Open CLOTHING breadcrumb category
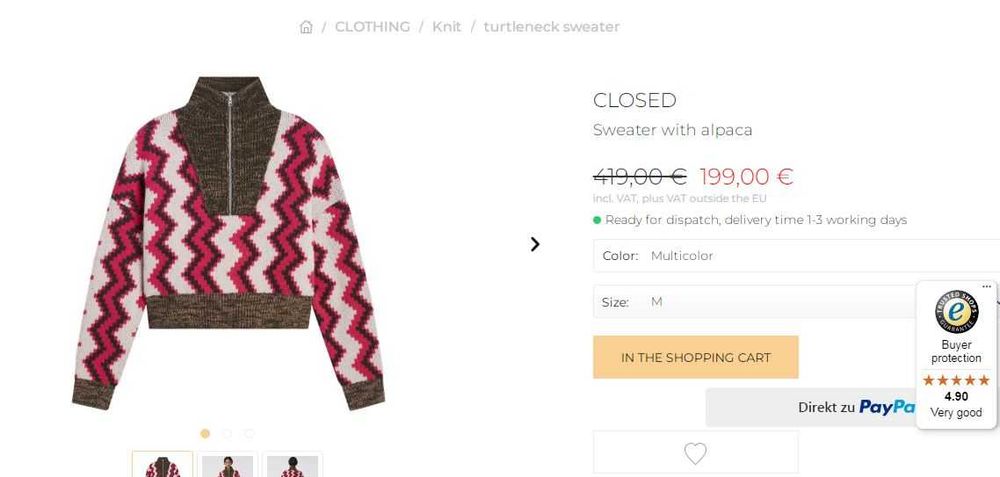 [372, 27]
